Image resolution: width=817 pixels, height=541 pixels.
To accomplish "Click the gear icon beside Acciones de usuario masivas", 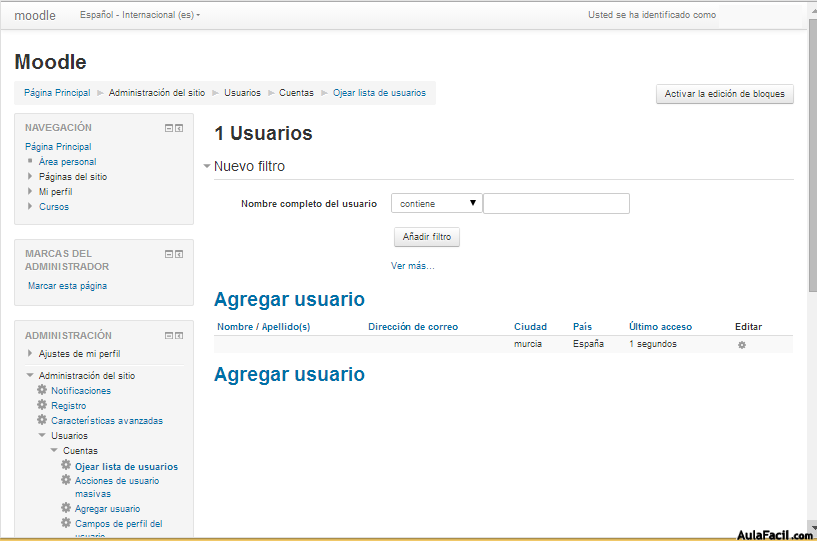I will point(66,479).
